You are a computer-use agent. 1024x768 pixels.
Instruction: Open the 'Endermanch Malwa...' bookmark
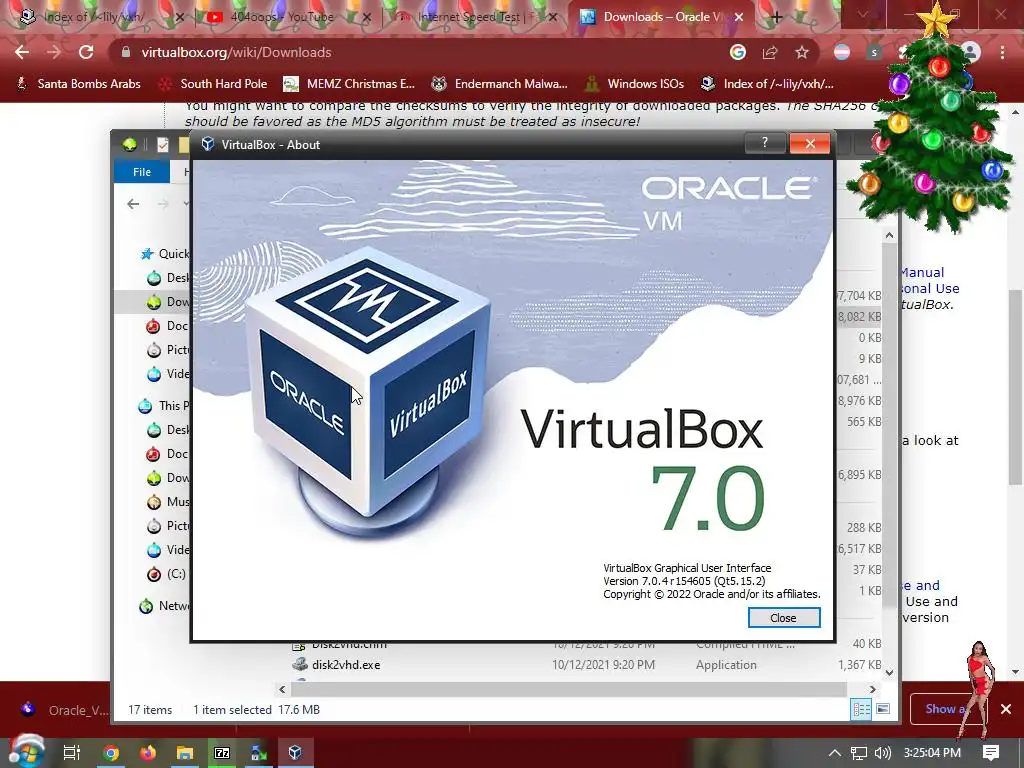point(500,84)
